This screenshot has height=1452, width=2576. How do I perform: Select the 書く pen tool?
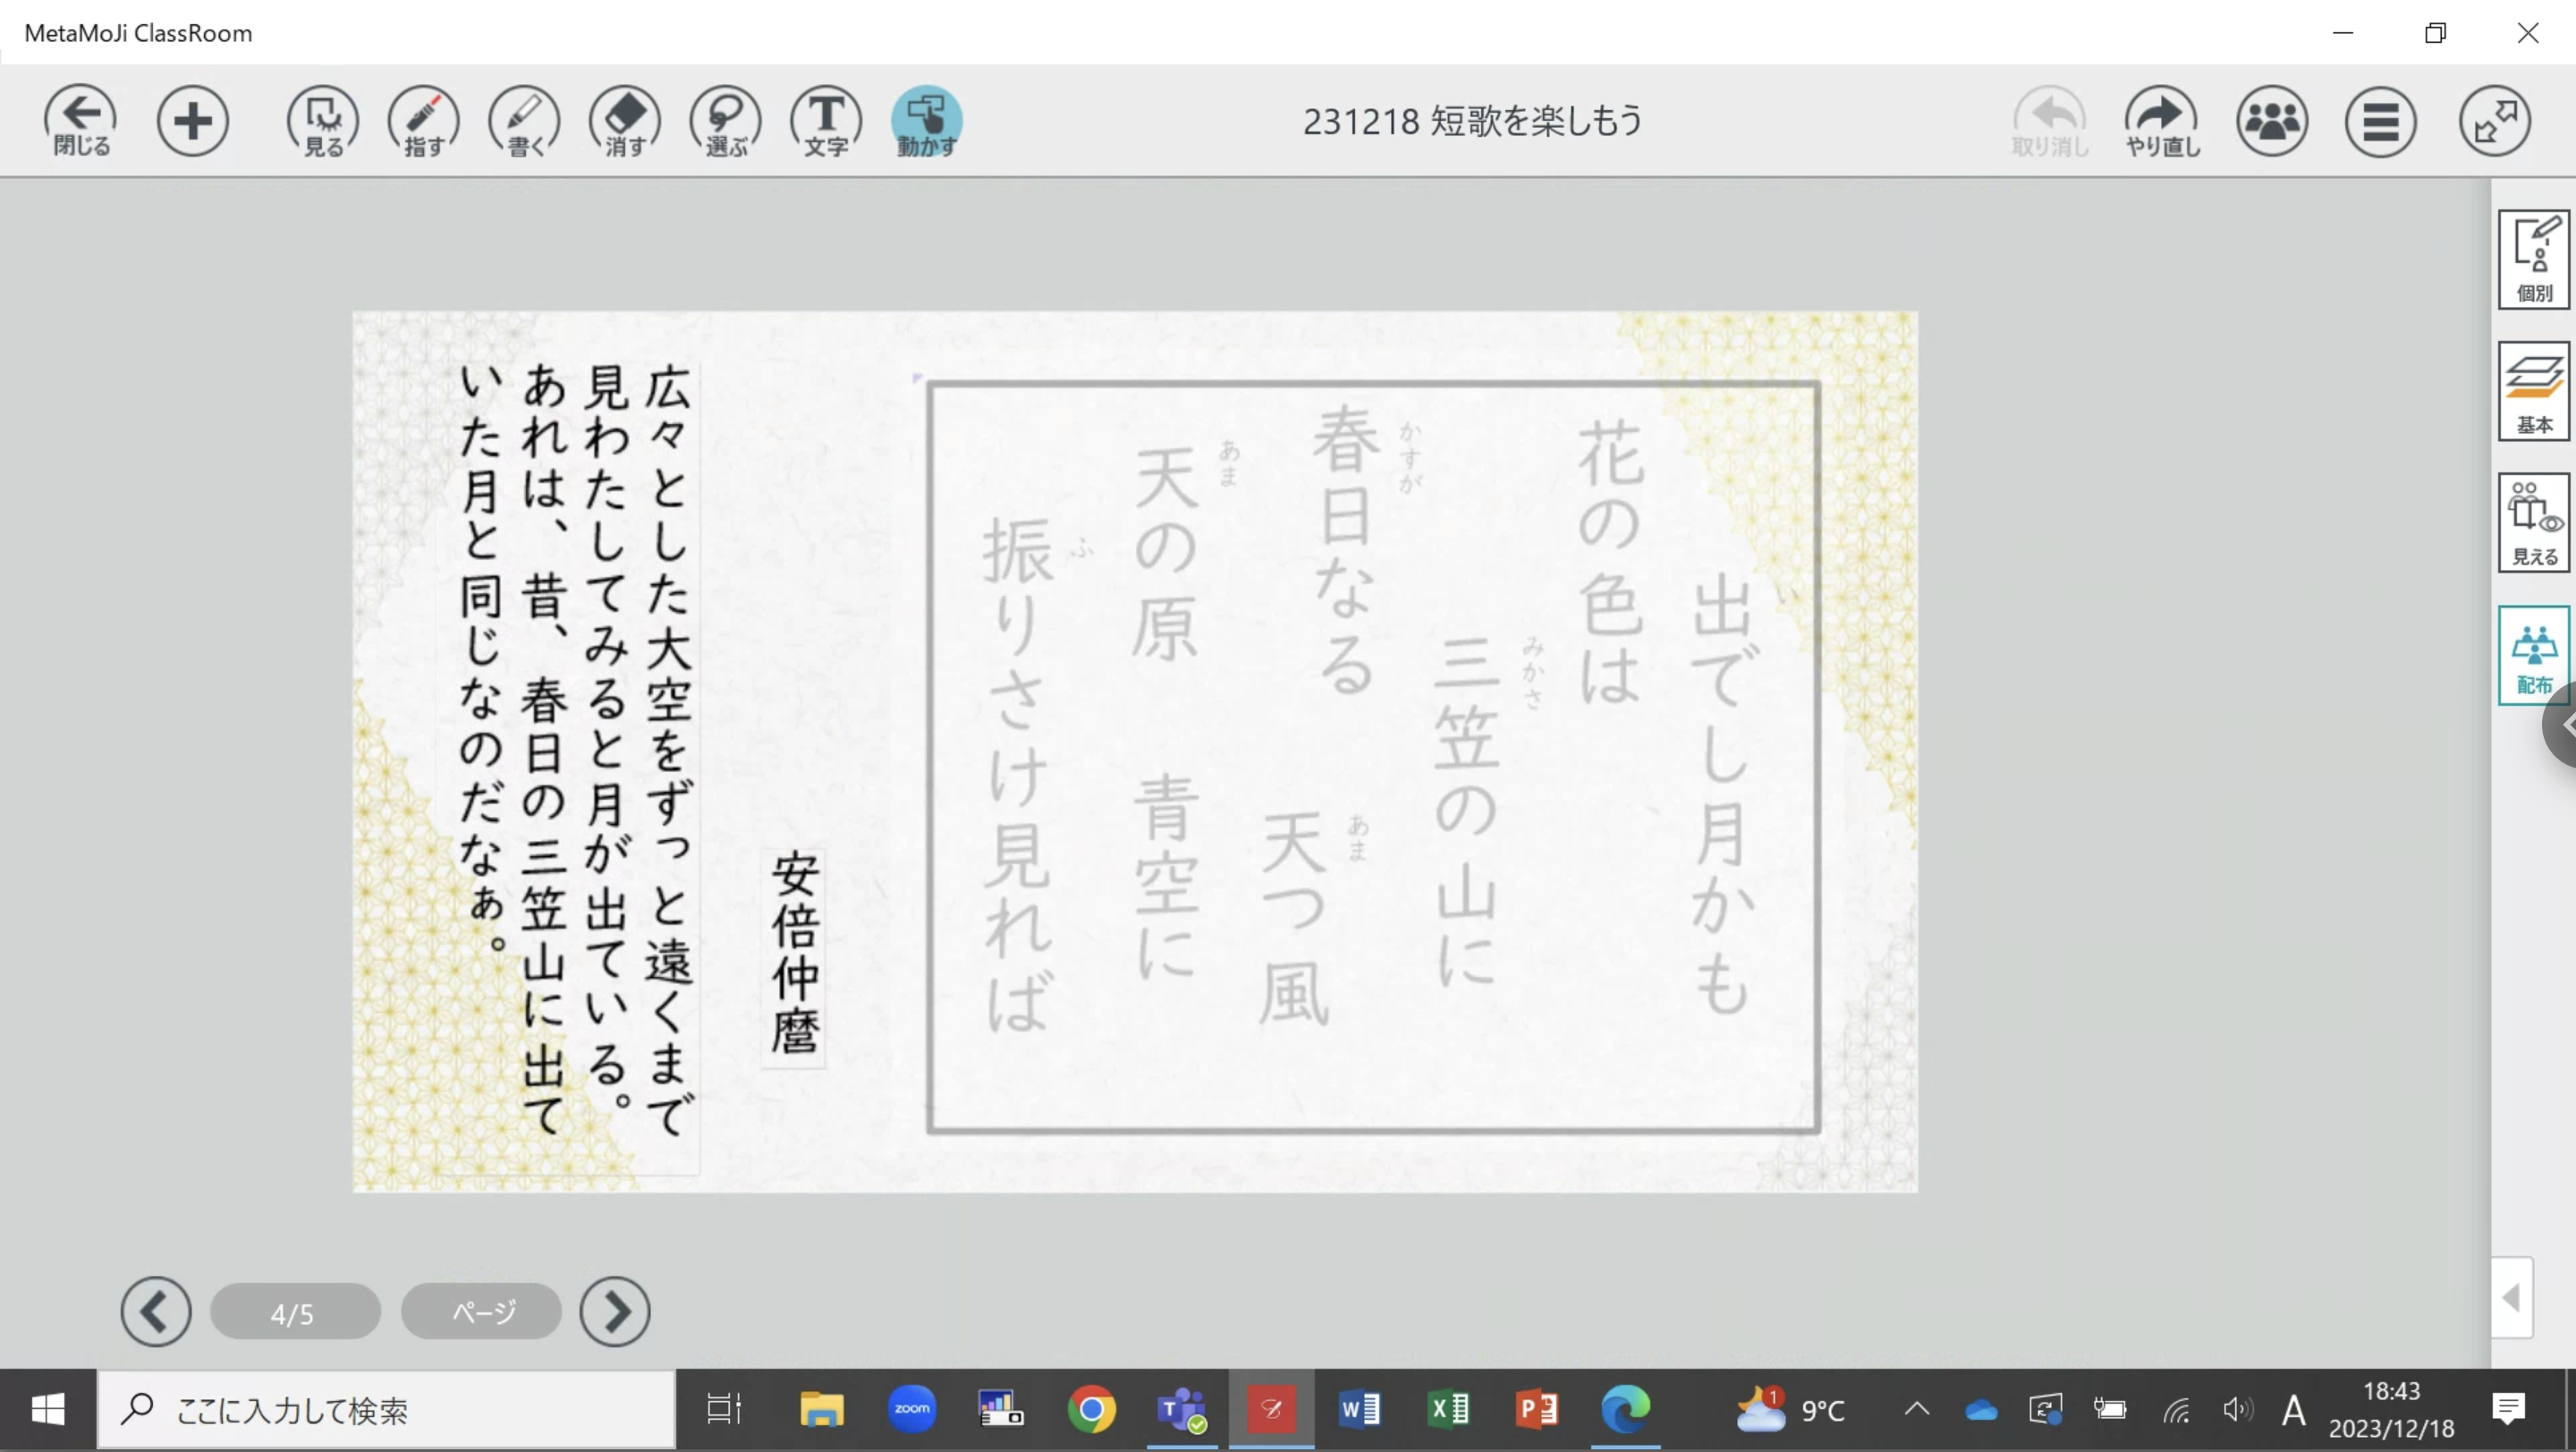point(525,121)
